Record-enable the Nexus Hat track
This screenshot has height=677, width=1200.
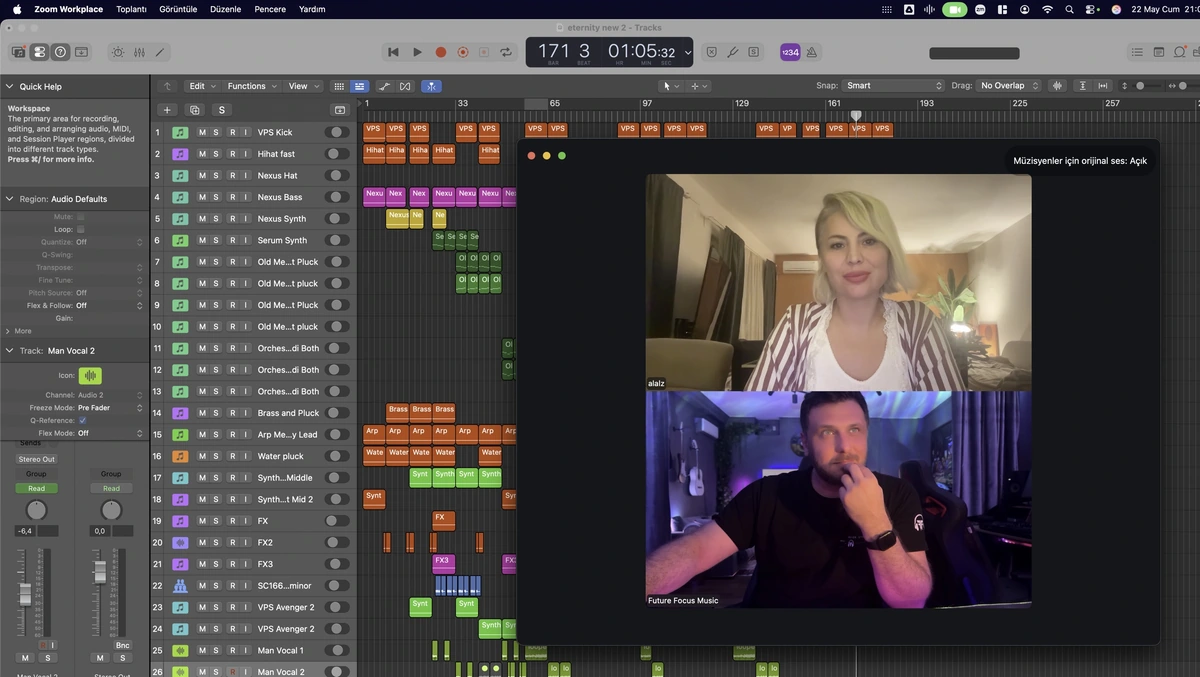pos(232,176)
